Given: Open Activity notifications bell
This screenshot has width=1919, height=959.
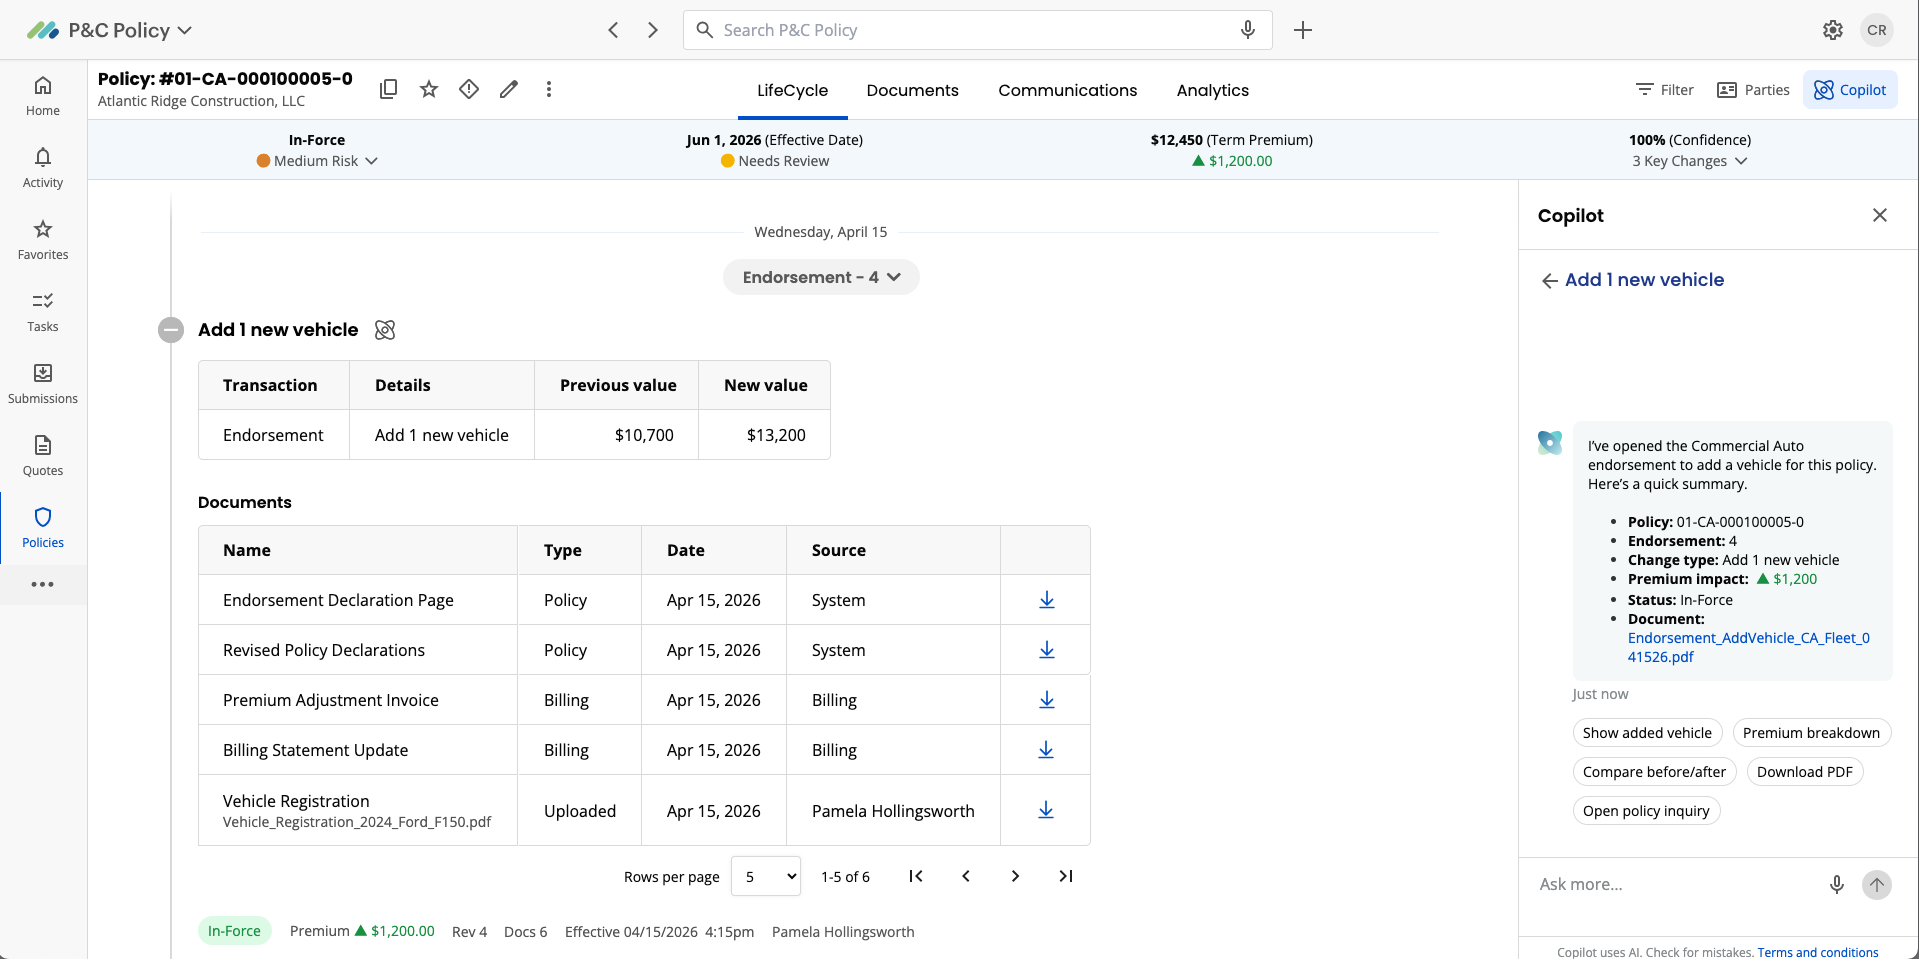Looking at the screenshot, I should point(43,168).
